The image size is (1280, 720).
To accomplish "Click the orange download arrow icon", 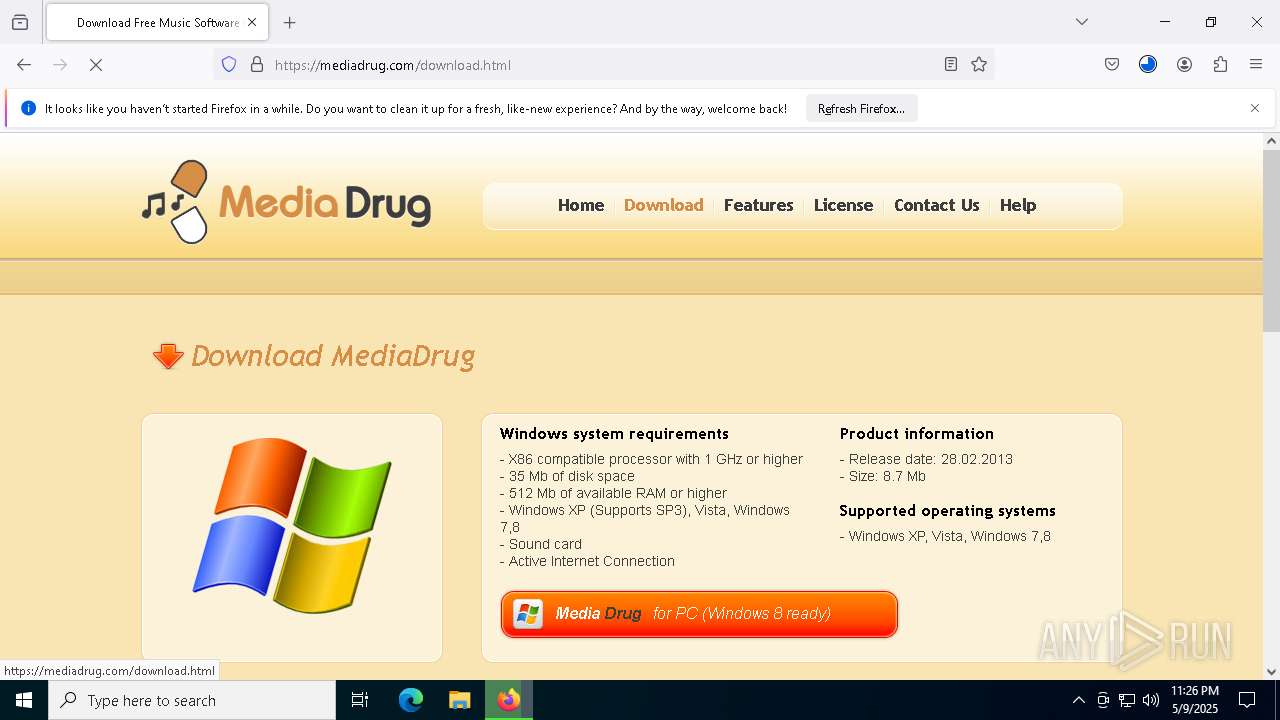I will pyautogui.click(x=168, y=356).
